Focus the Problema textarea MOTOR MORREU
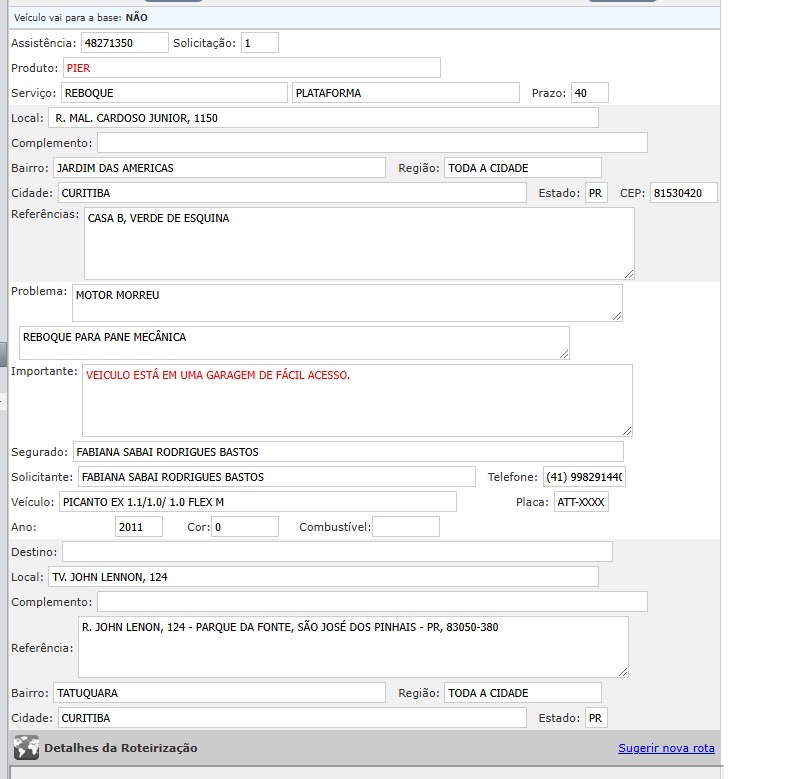The width and height of the screenshot is (803, 779). pyautogui.click(x=347, y=303)
